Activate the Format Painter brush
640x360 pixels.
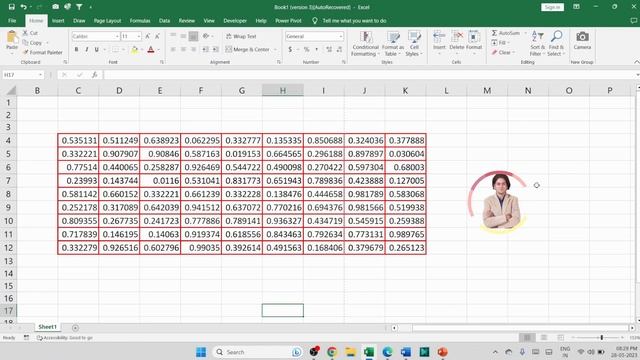coord(25,52)
